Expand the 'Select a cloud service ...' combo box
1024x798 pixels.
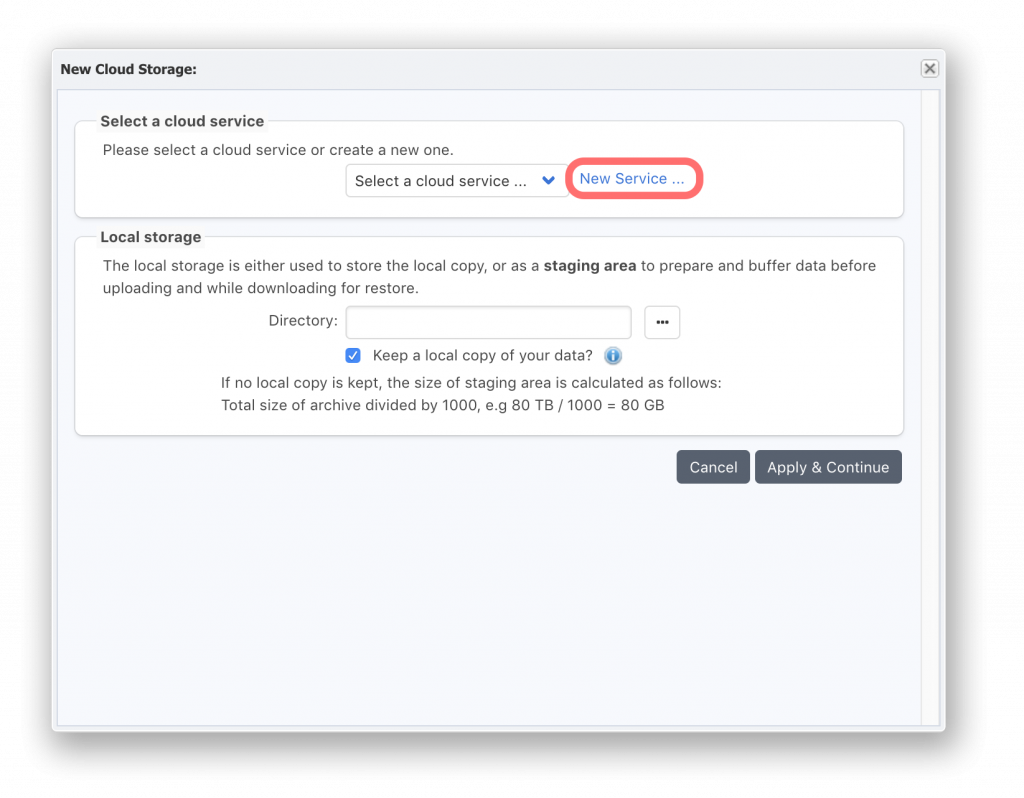tap(456, 180)
